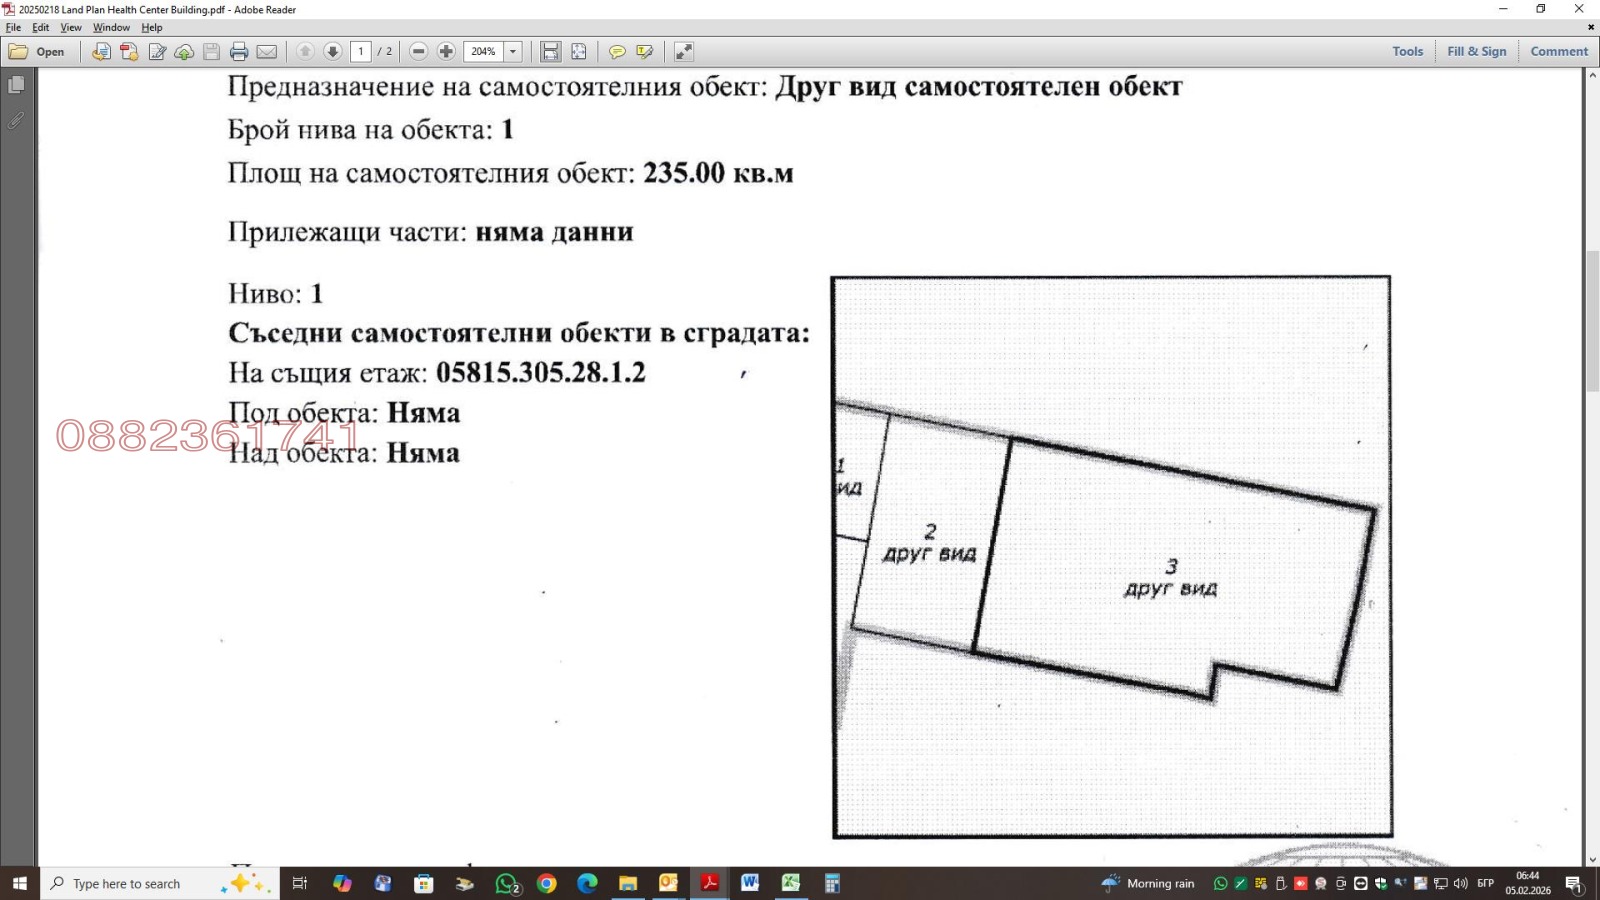
Task: Click the Fit width scrolling icon
Action: 550,52
